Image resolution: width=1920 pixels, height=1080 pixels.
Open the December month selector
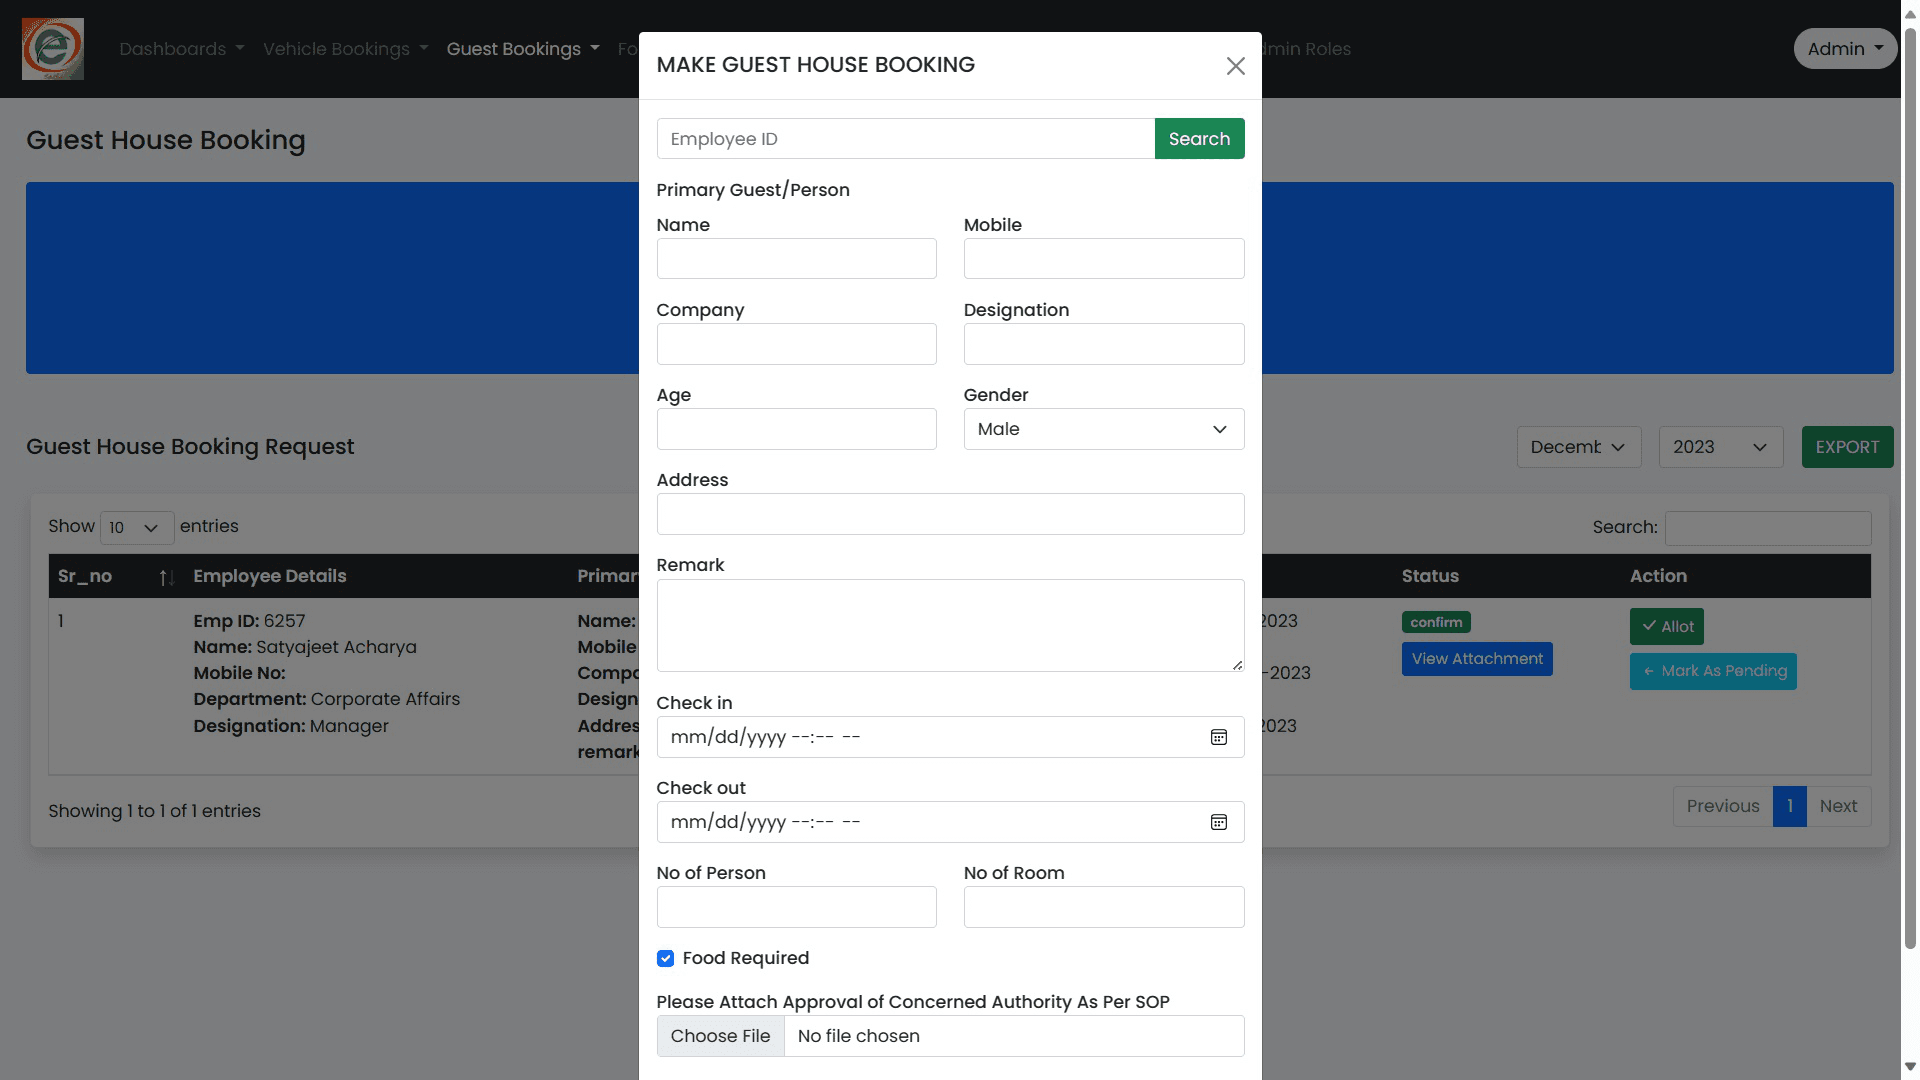pos(1578,447)
